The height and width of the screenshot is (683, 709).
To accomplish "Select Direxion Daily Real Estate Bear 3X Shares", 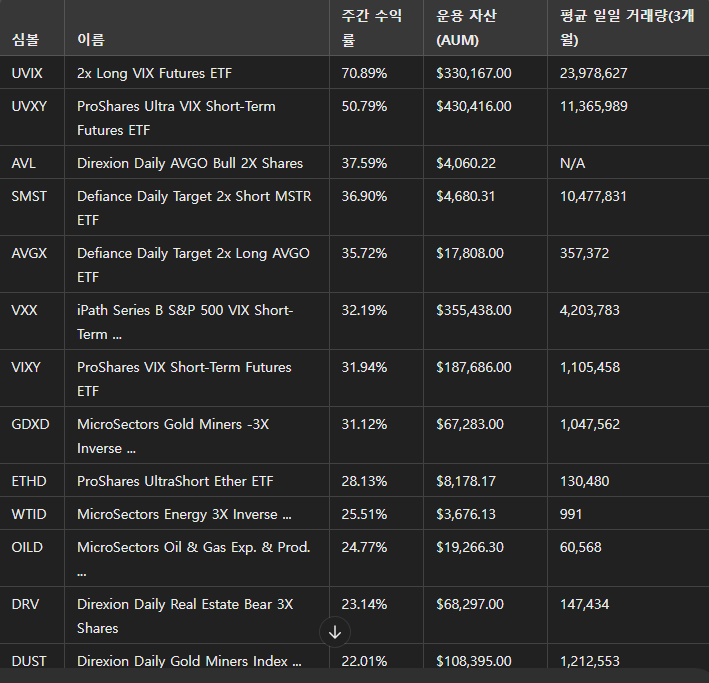I will 185,616.
